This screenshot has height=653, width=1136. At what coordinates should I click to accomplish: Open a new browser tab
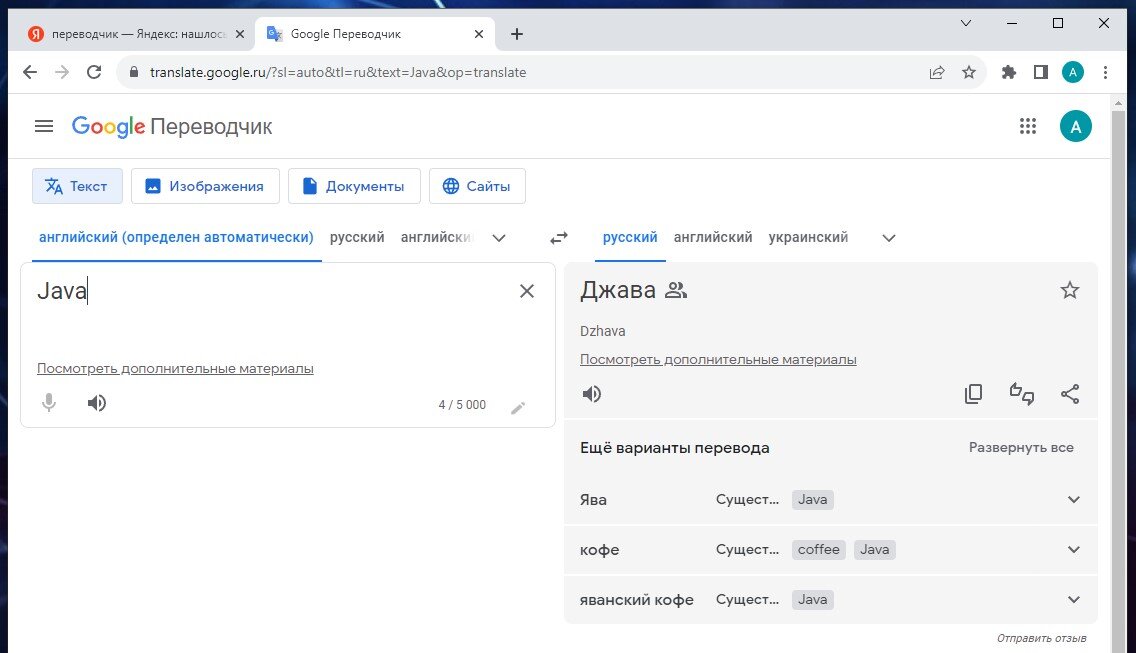(x=517, y=34)
